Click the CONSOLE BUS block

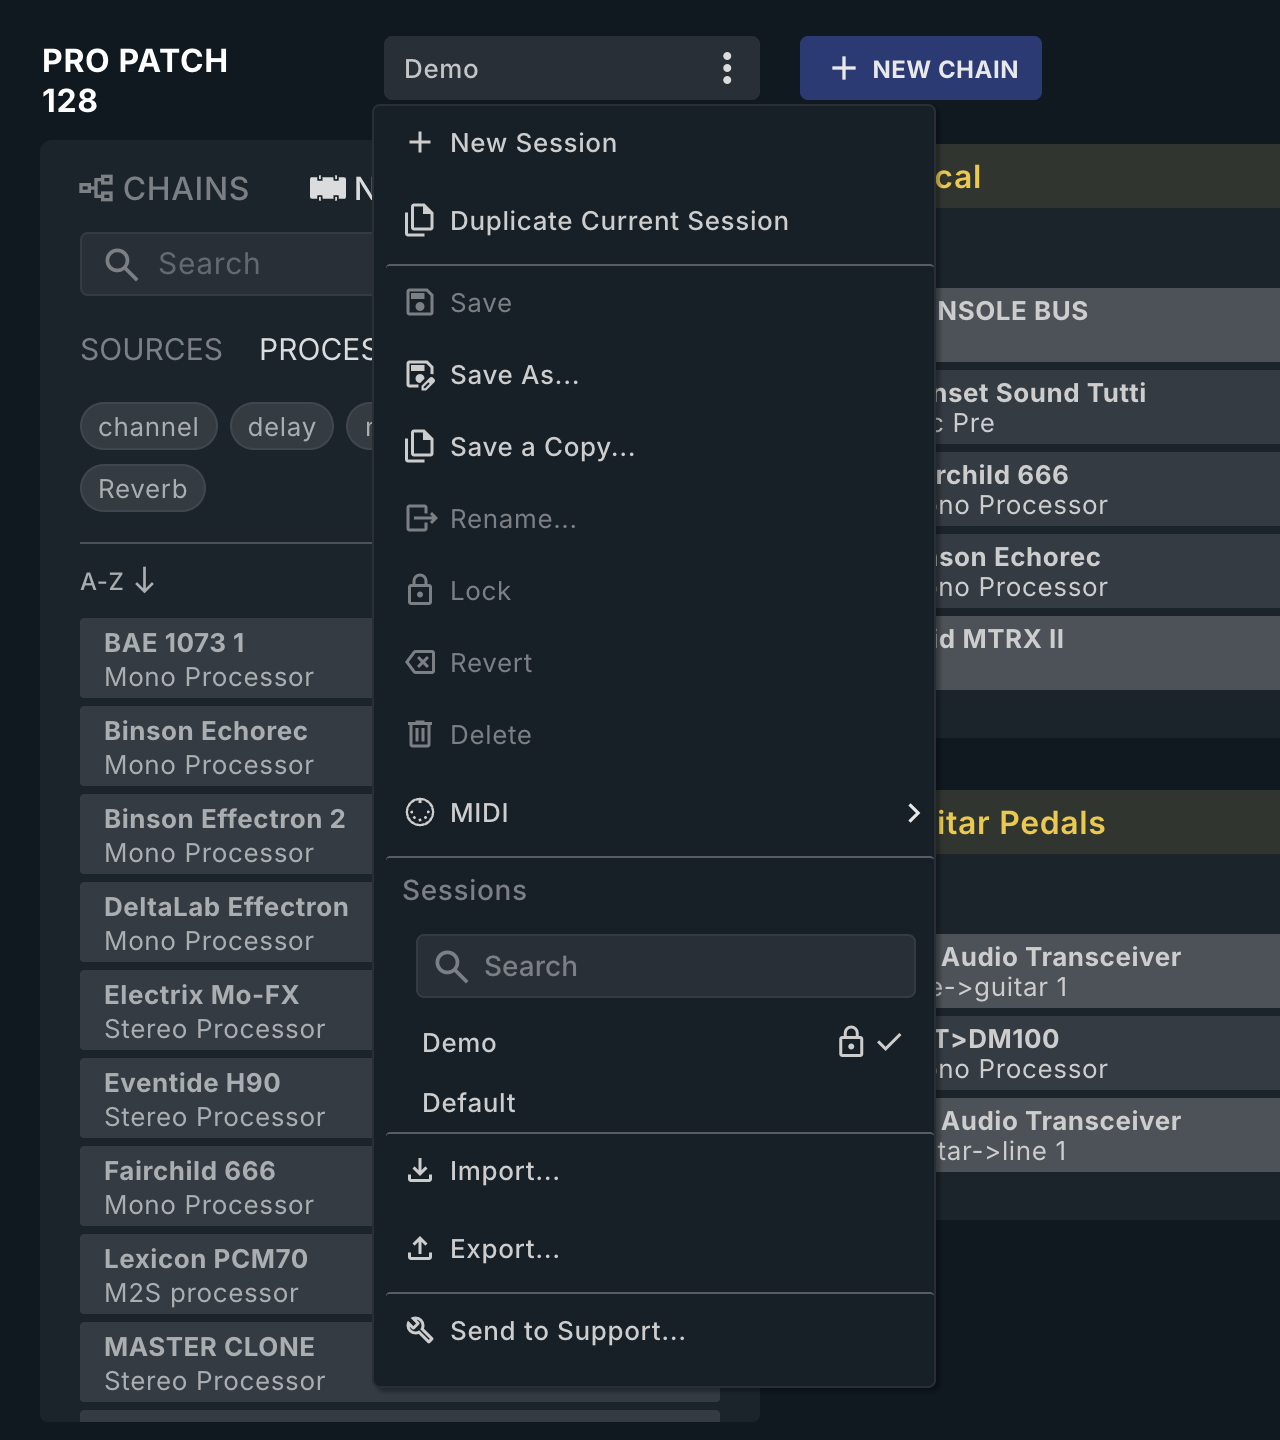tap(1108, 325)
